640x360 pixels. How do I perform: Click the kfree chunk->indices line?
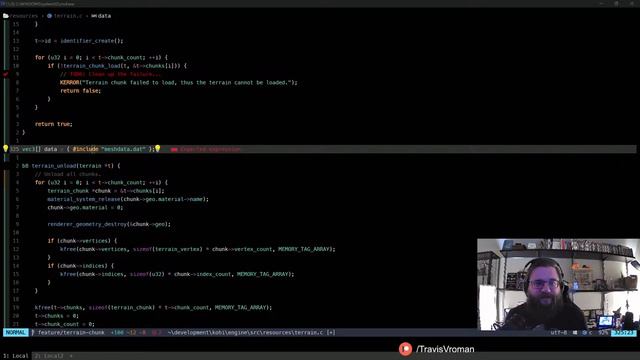177,274
